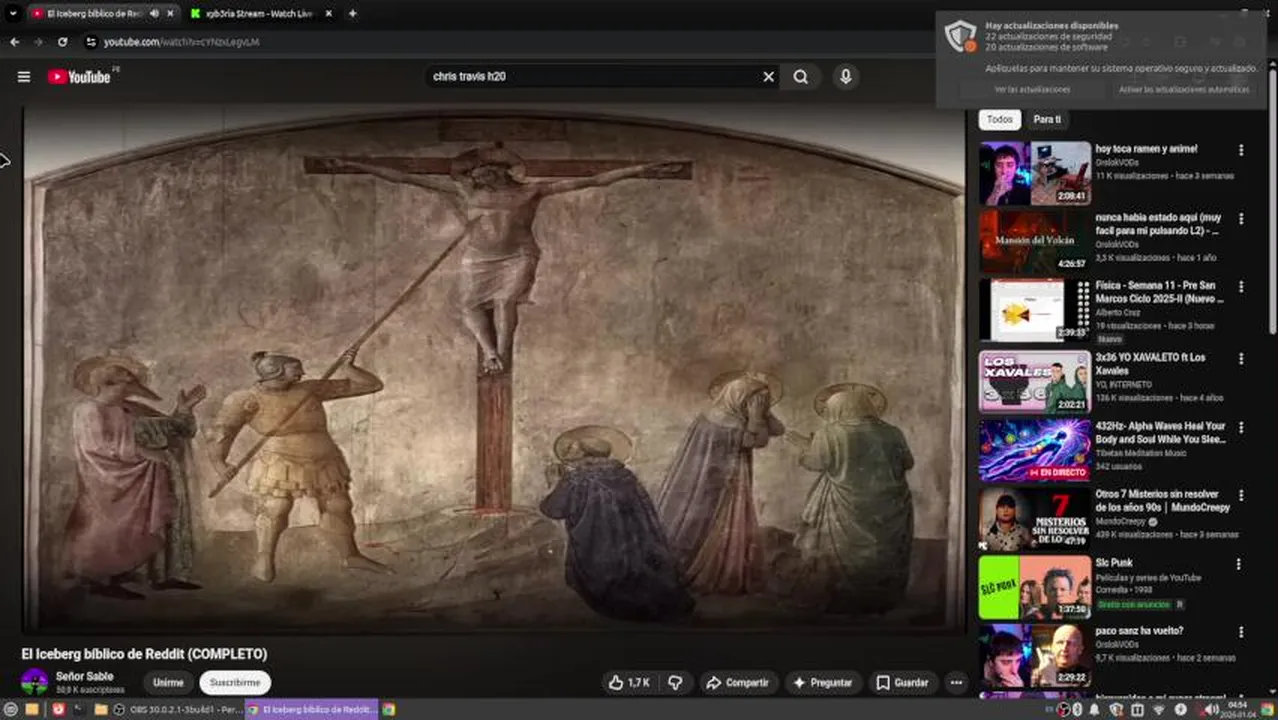Open options for 'nunca habia estado aqui' video
The height and width of the screenshot is (720, 1278).
pyautogui.click(x=1241, y=218)
